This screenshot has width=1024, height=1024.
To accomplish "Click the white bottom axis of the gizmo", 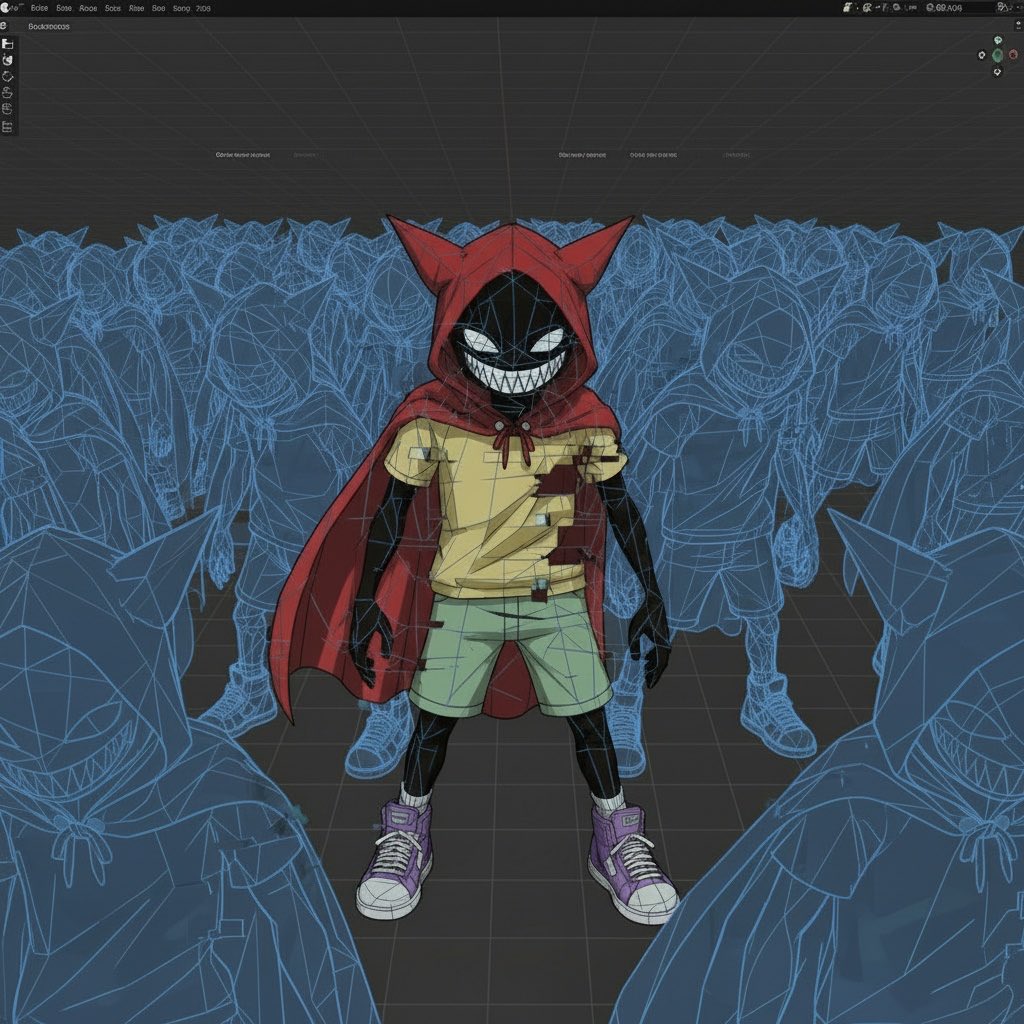I will pos(997,72).
